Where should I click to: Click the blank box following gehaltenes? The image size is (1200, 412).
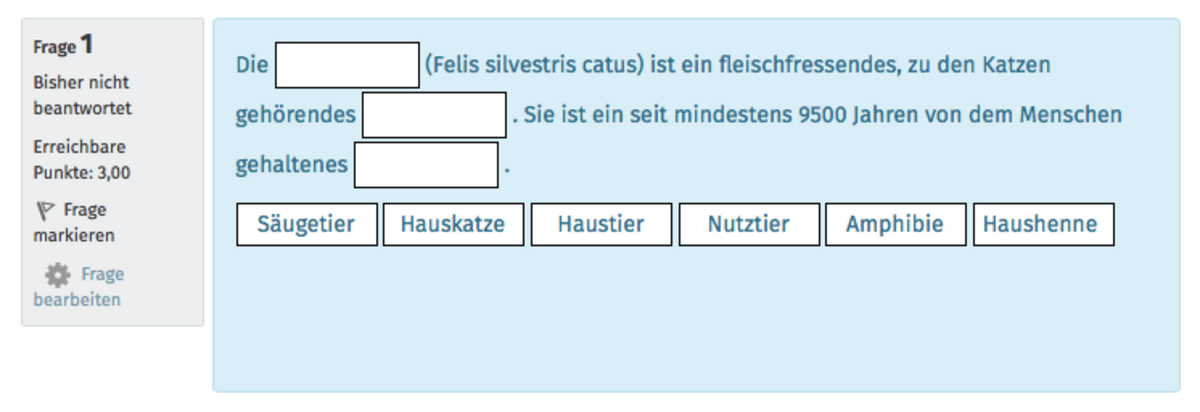(426, 165)
